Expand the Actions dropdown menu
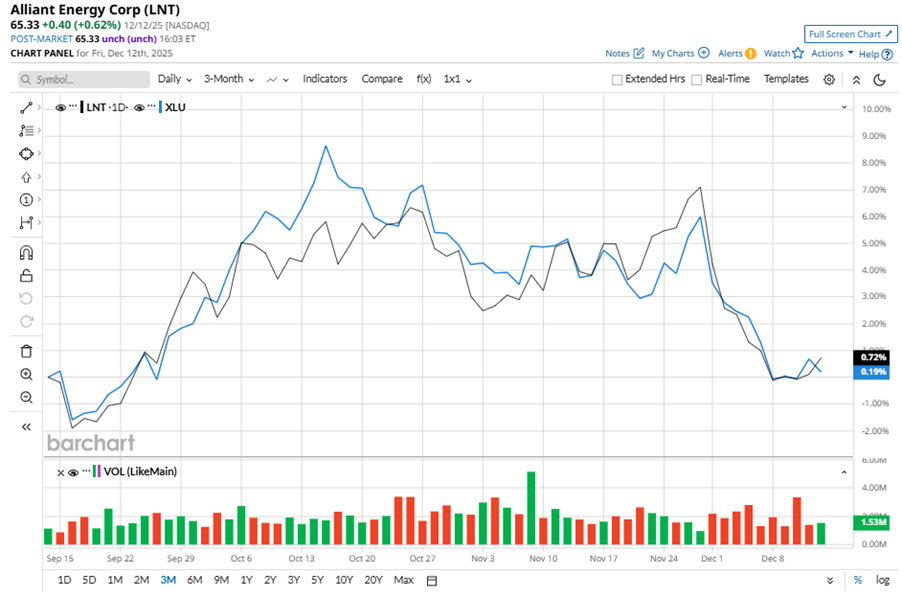902x597 pixels. pyautogui.click(x=832, y=53)
